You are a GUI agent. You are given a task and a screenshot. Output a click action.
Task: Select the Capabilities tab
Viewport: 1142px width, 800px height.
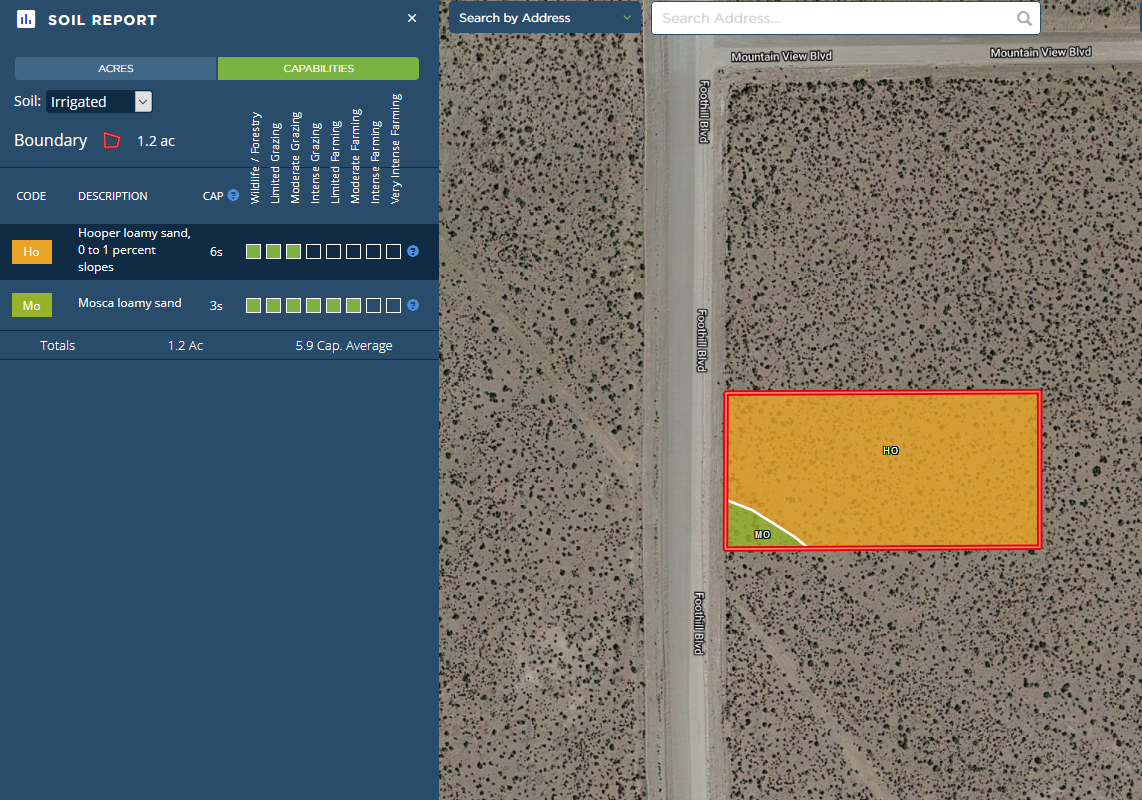coord(318,69)
